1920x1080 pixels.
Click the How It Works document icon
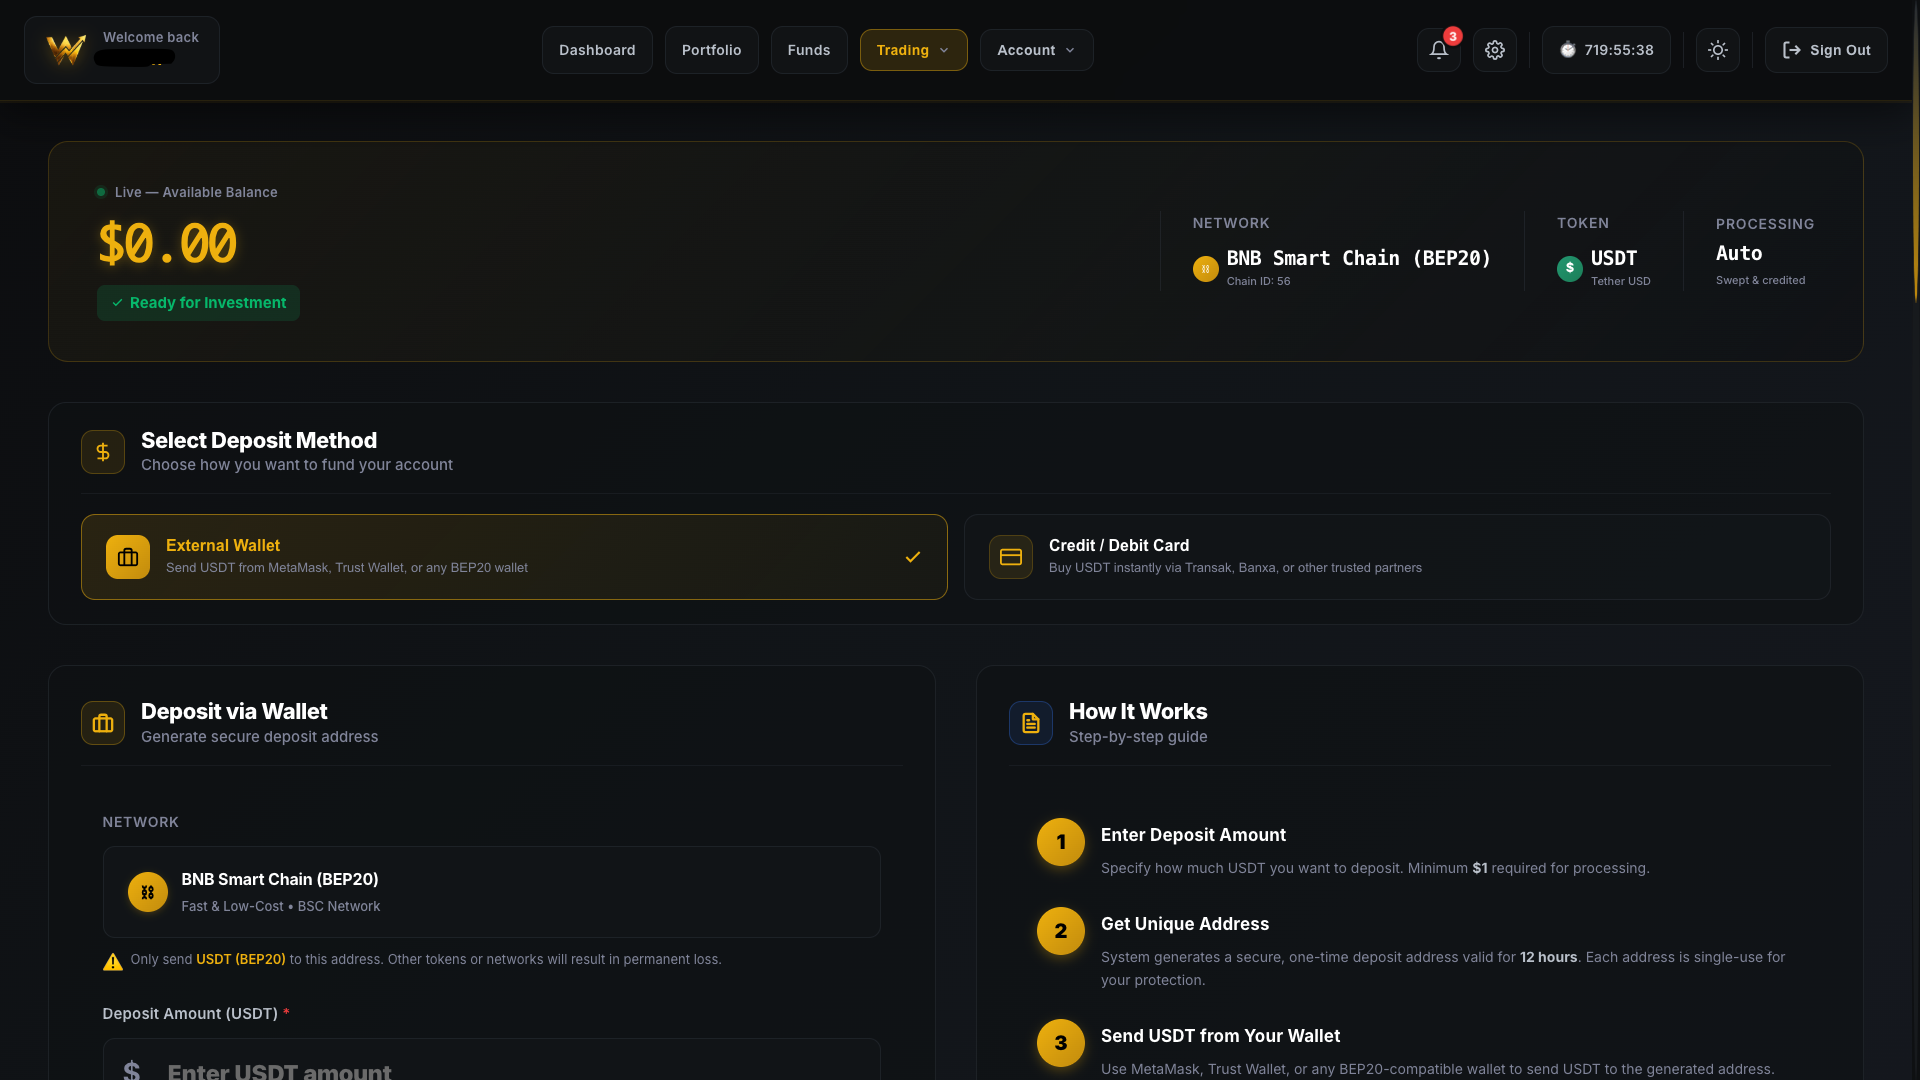pos(1031,723)
